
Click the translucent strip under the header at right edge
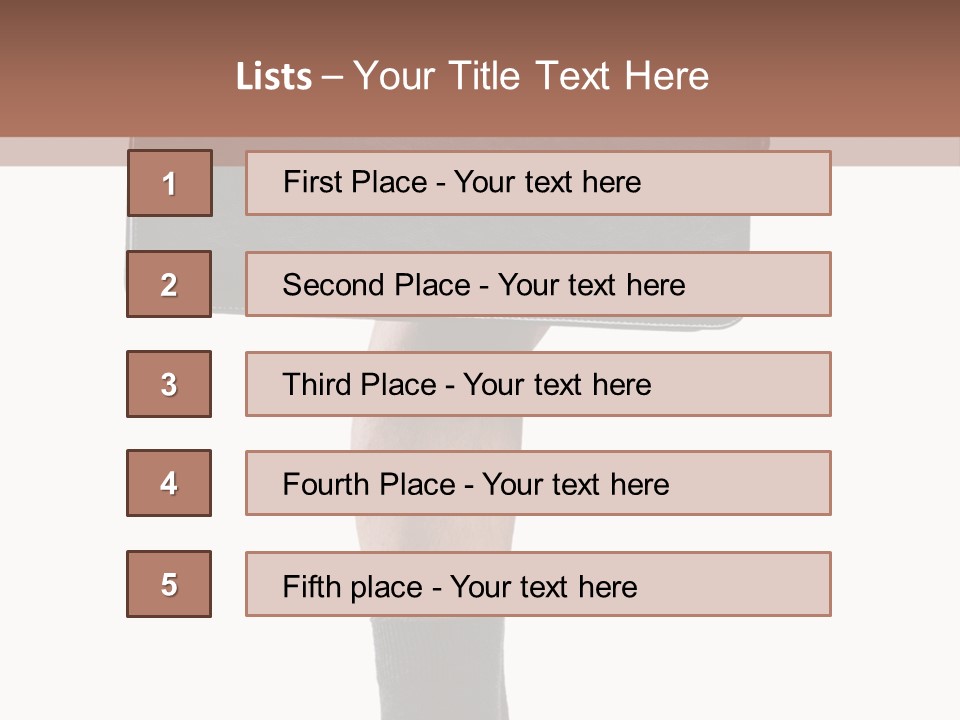click(x=900, y=151)
